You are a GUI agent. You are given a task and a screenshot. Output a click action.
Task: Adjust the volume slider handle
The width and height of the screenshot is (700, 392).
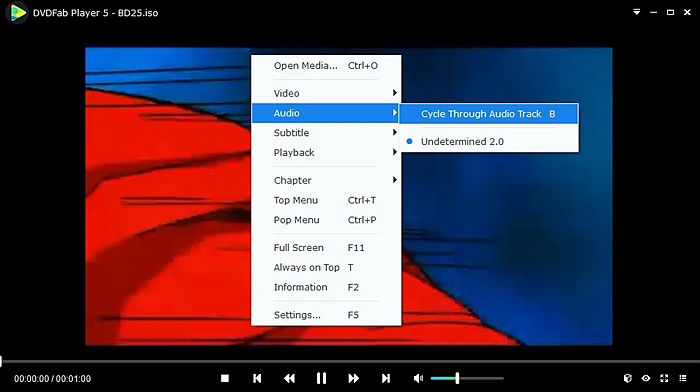coord(457,378)
